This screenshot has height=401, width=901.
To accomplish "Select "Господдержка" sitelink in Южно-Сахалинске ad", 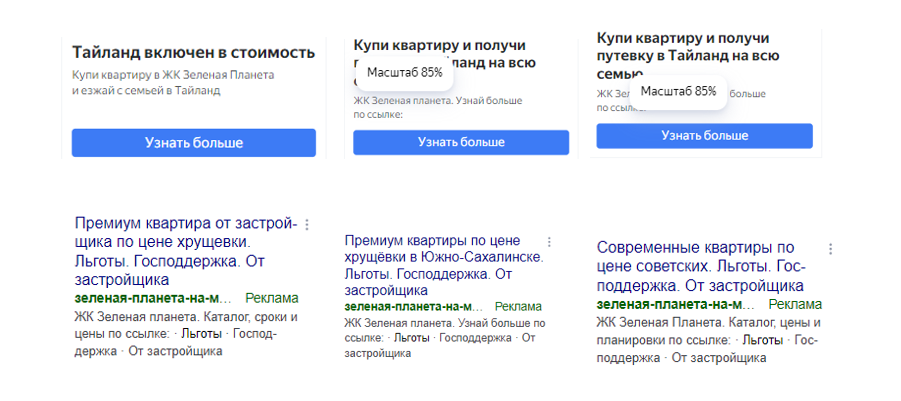I will point(476,339).
